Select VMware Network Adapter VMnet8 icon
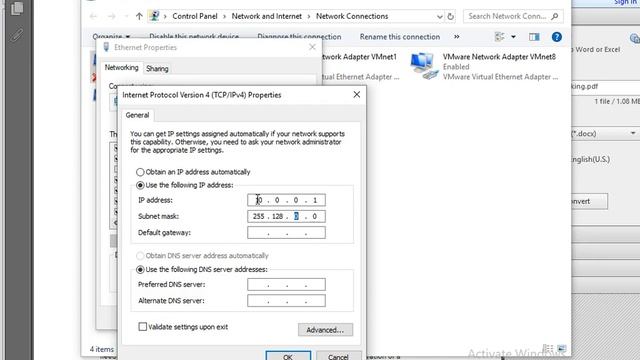This screenshot has width=640, height=360. click(x=424, y=66)
